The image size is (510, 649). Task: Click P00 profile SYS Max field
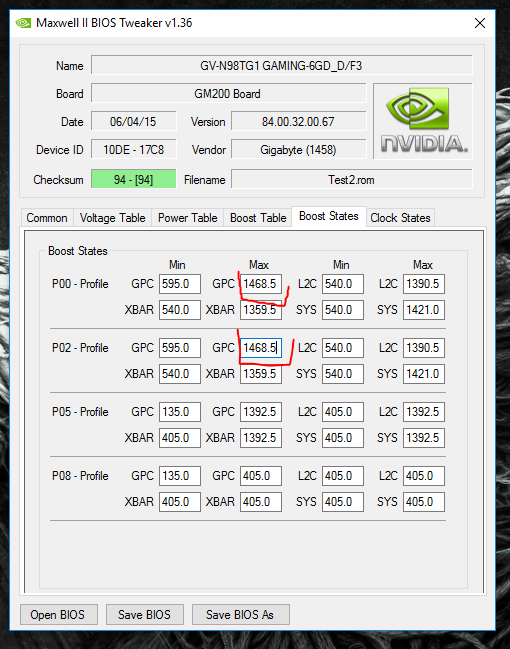[x=424, y=310]
